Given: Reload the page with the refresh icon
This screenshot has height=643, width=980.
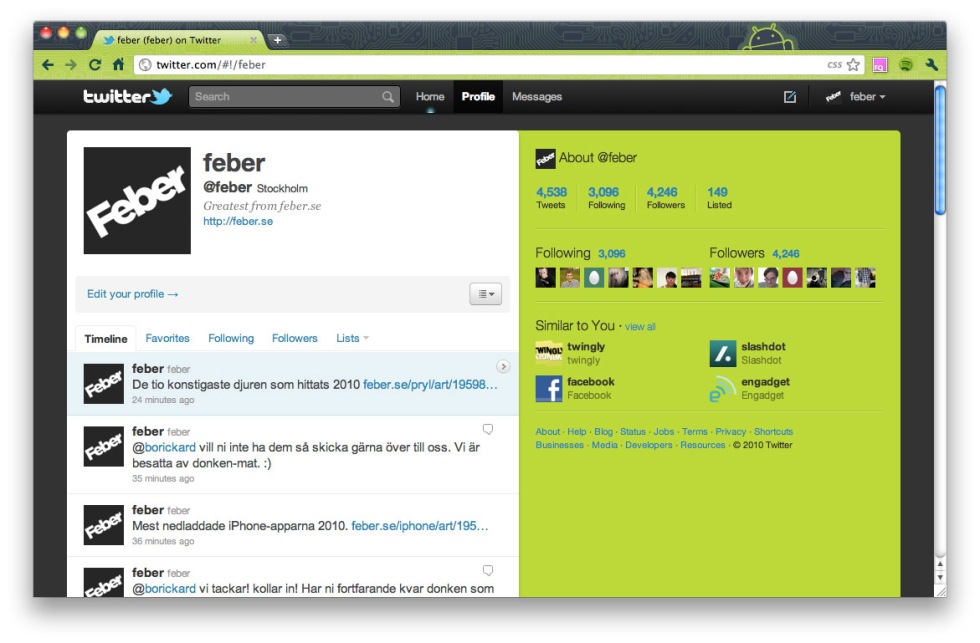Looking at the screenshot, I should click(94, 64).
